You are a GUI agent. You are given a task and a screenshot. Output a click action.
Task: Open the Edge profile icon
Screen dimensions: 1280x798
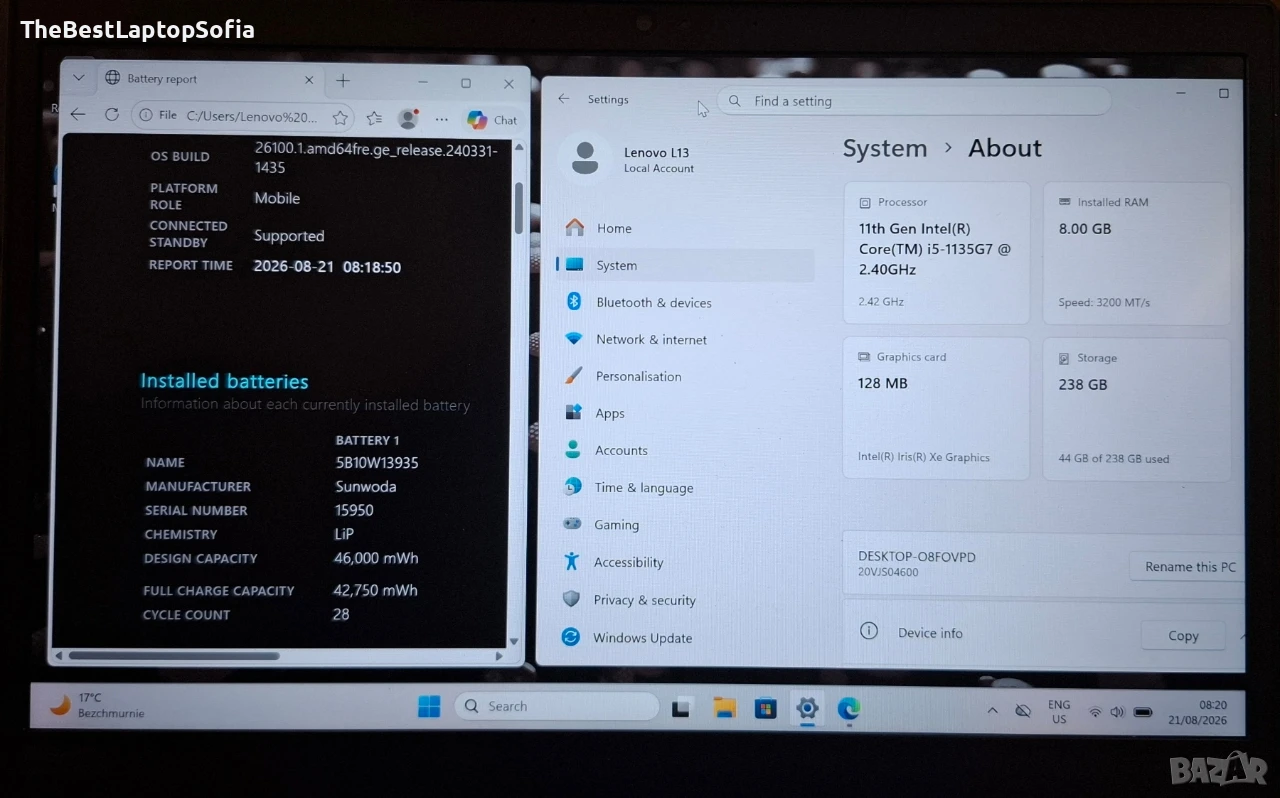[x=408, y=119]
